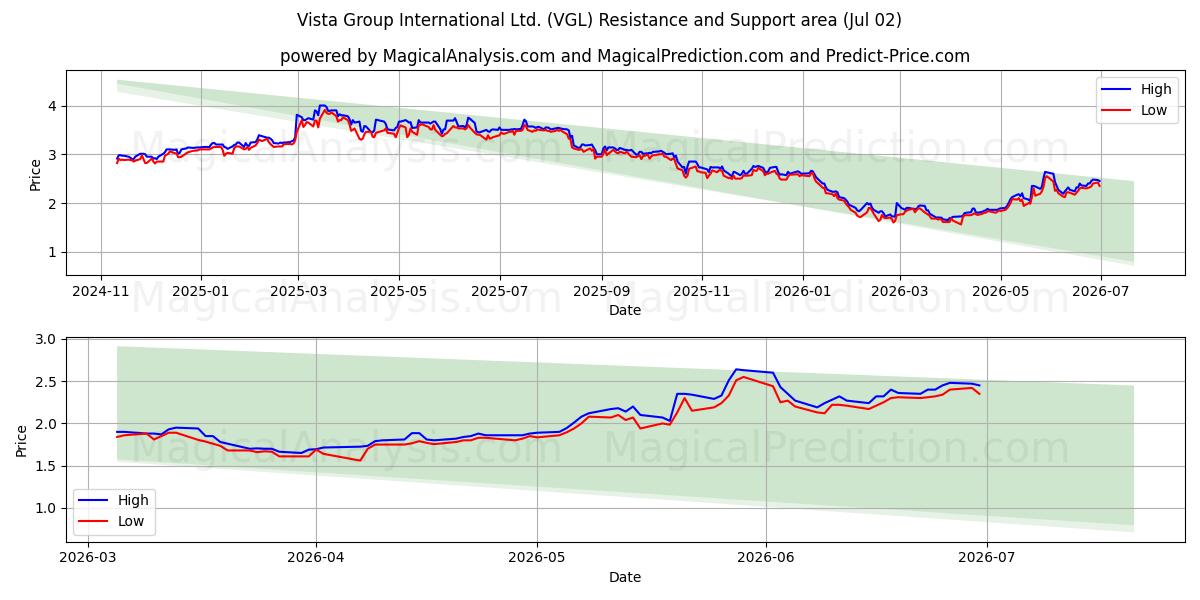
Task: Click the '2026-01' x-axis label
Action: click(x=803, y=292)
